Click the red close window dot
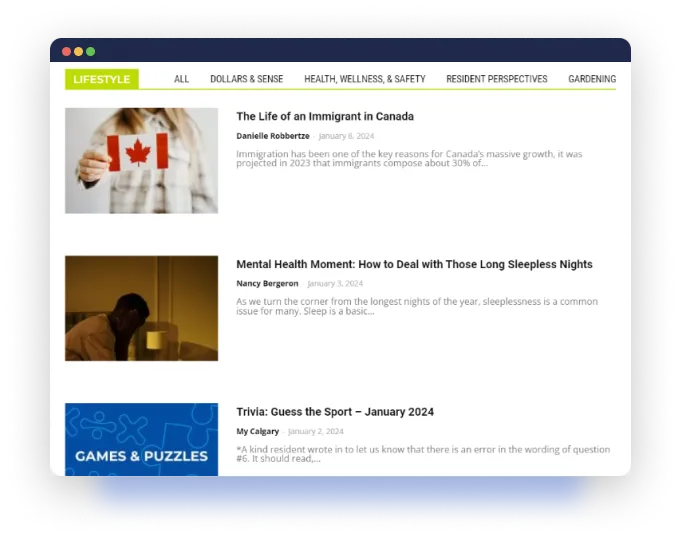Viewport: 681px width, 538px height. 66,52
